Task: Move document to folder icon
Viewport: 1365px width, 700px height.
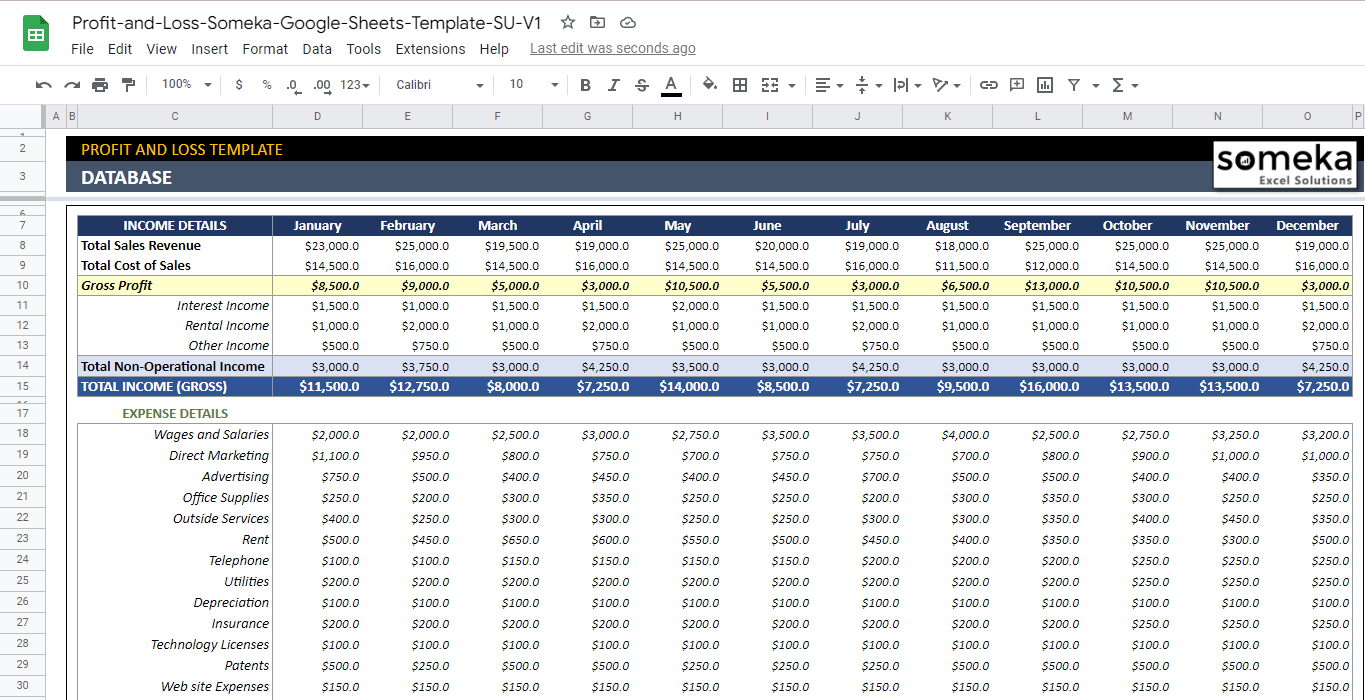Action: (x=597, y=22)
